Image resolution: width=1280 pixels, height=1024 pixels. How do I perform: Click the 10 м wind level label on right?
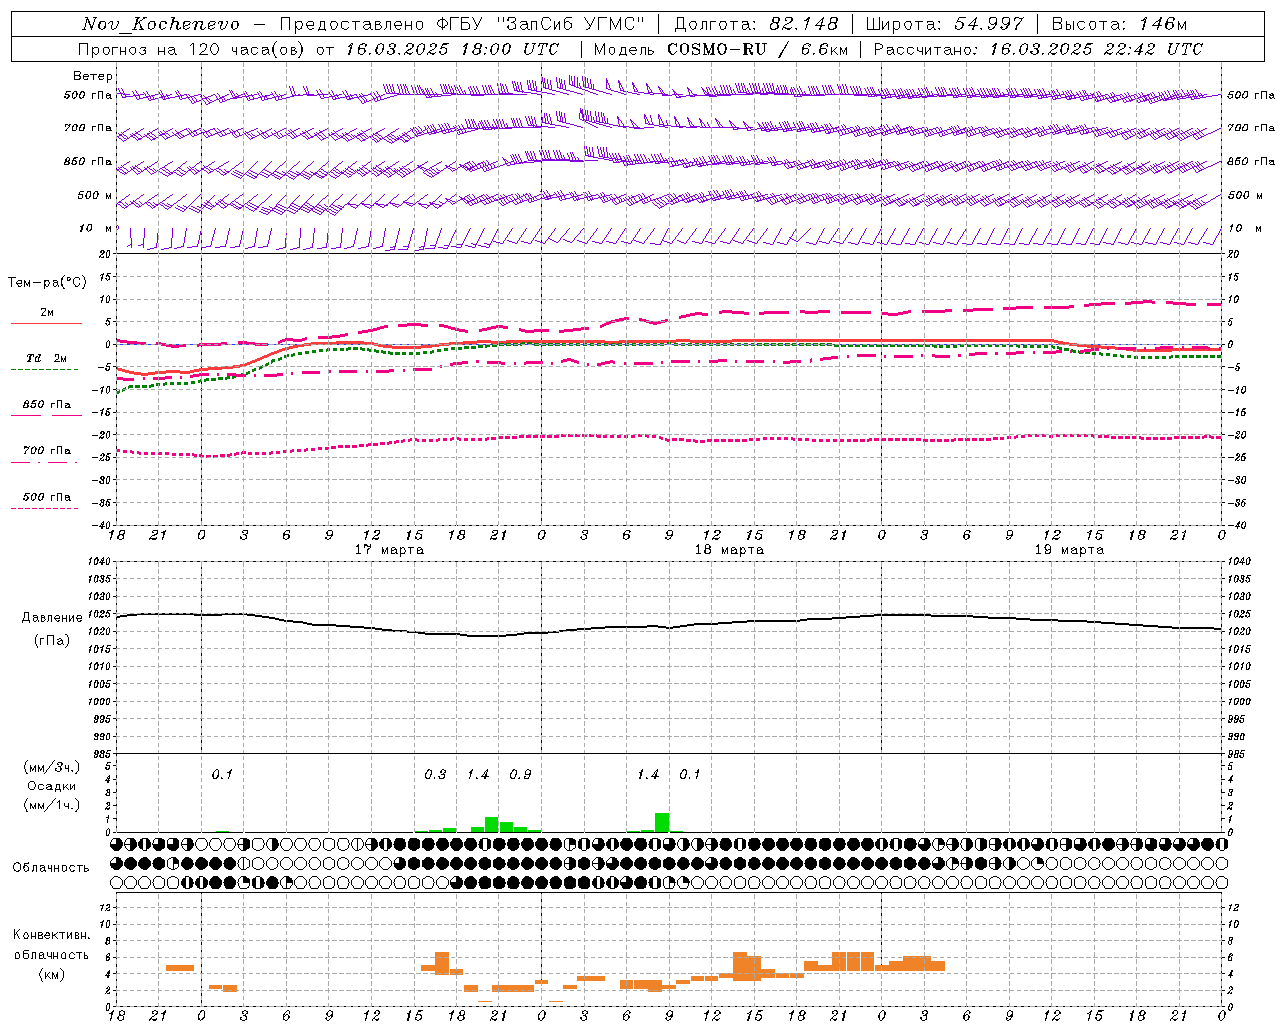click(x=1244, y=228)
